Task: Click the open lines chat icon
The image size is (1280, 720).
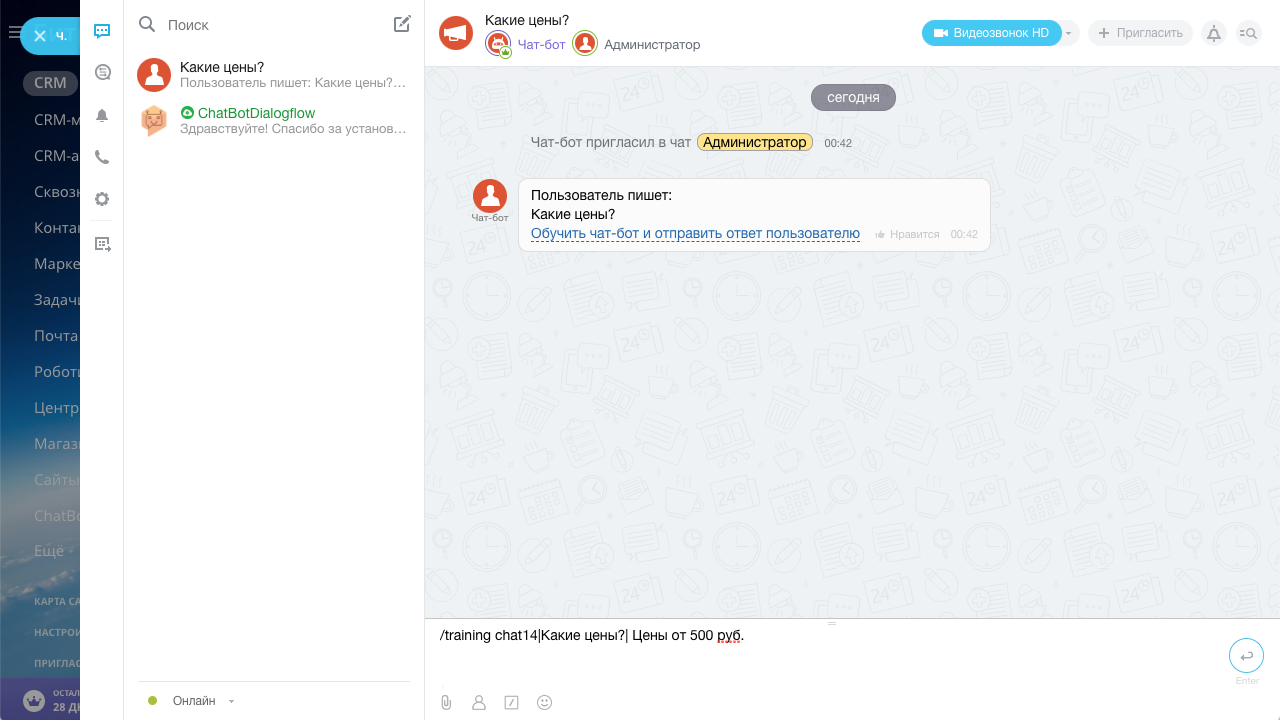Action: 102,72
